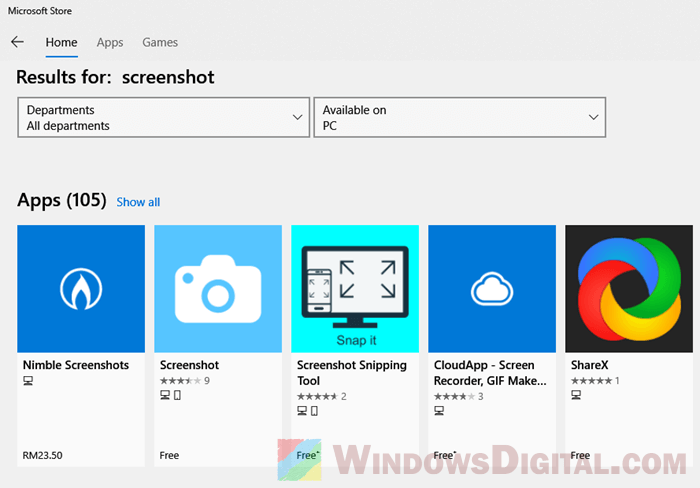Open the Nimble Screenshots title
Screen dimensions: 700x488
click(x=76, y=365)
